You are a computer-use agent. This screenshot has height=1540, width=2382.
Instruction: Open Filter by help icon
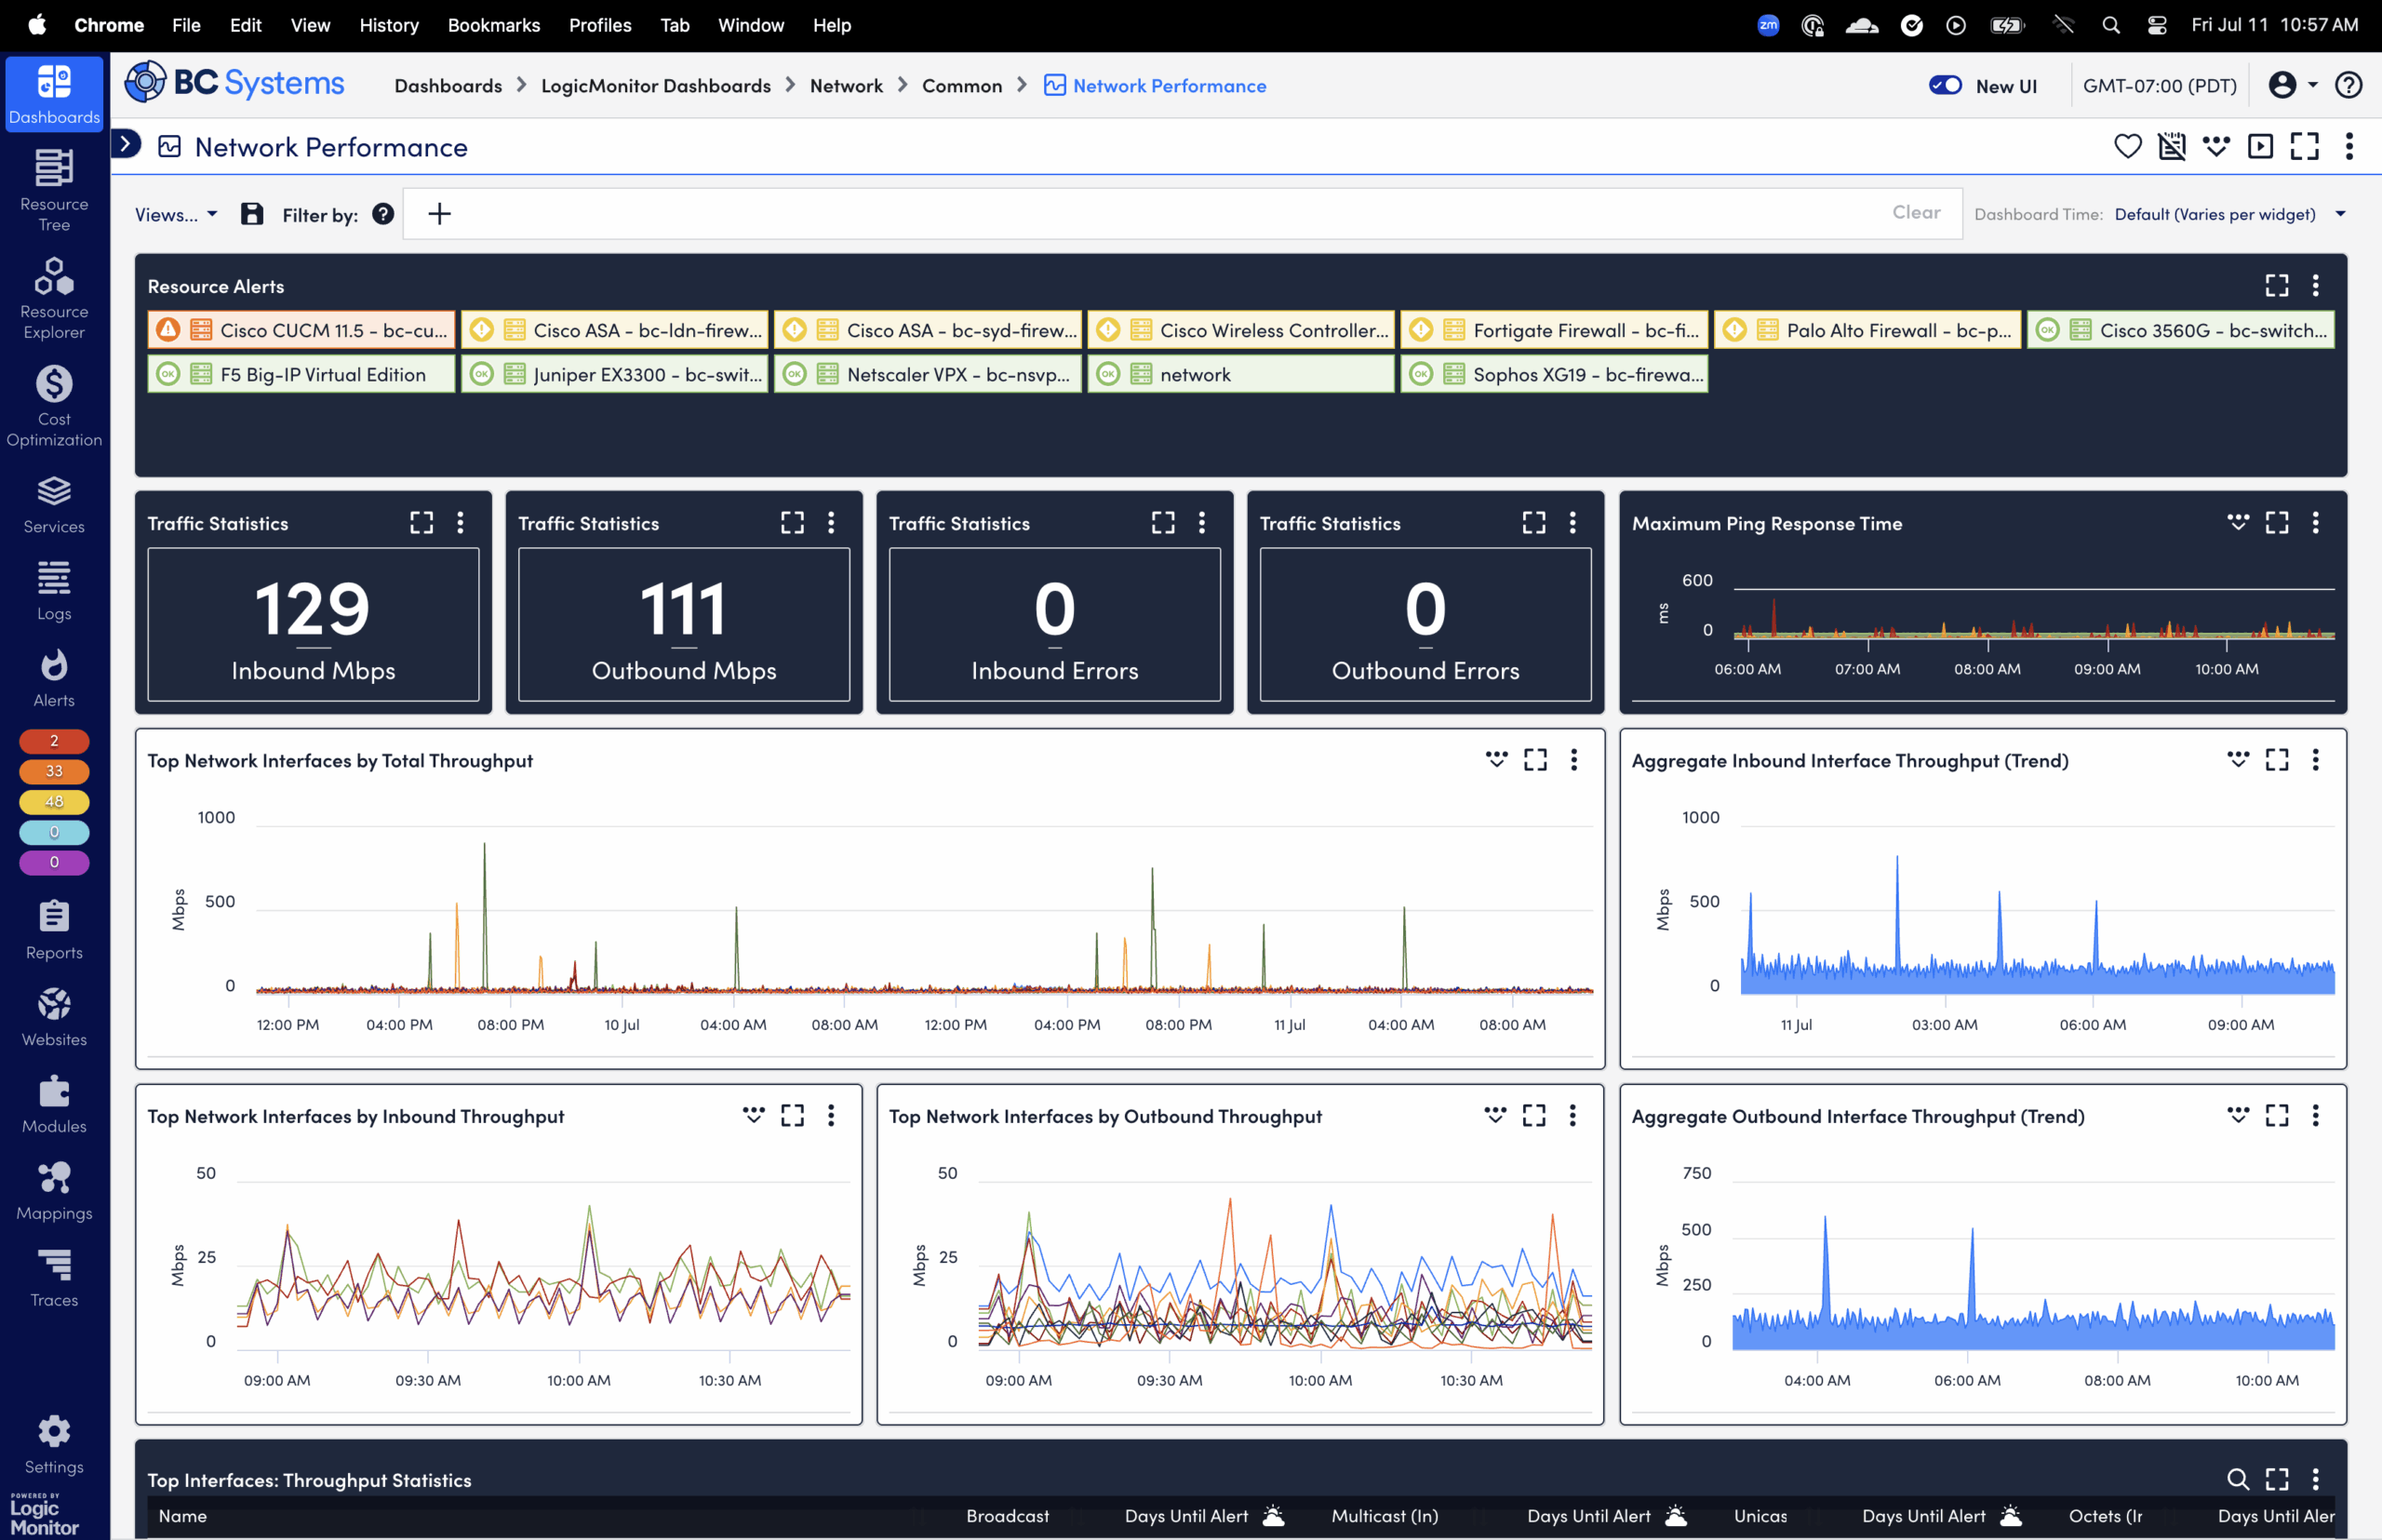pos(383,214)
